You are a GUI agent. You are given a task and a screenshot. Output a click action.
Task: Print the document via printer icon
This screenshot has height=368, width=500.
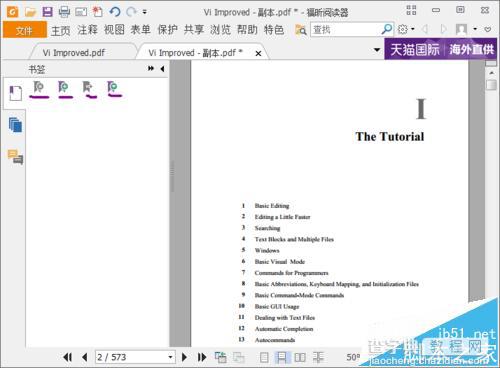coord(64,12)
